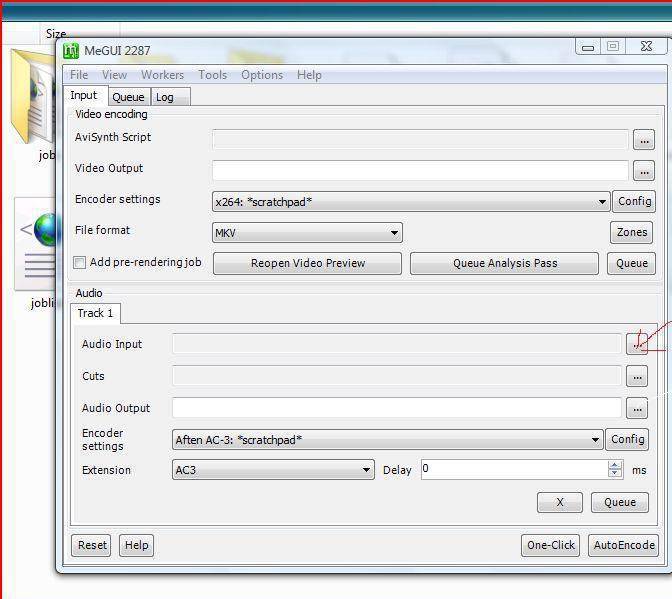Switch to the Queue tab
672x599 pixels.
[128, 97]
